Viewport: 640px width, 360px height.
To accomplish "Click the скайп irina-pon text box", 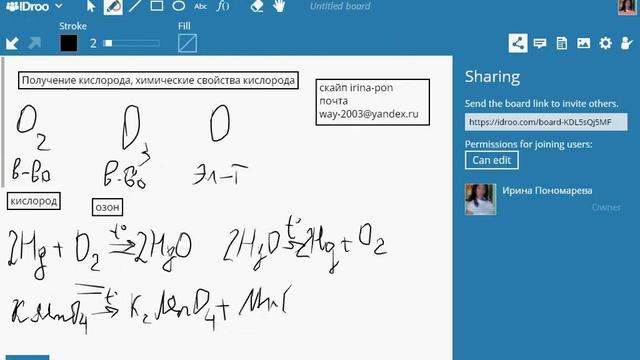I will [373, 102].
